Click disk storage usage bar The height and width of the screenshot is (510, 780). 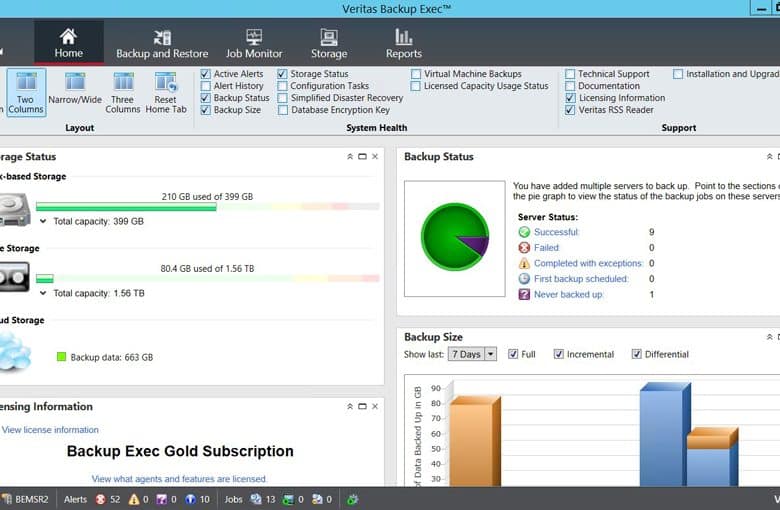207,206
